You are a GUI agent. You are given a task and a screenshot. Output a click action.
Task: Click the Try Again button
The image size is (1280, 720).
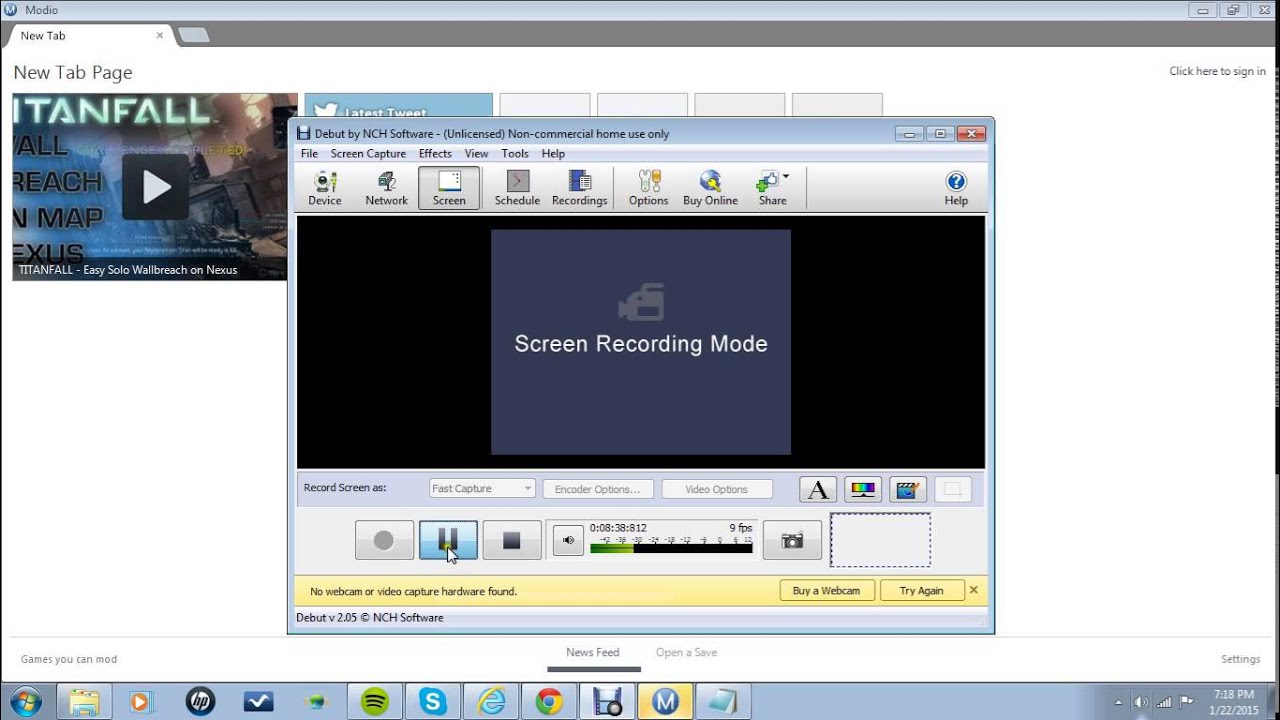point(921,591)
